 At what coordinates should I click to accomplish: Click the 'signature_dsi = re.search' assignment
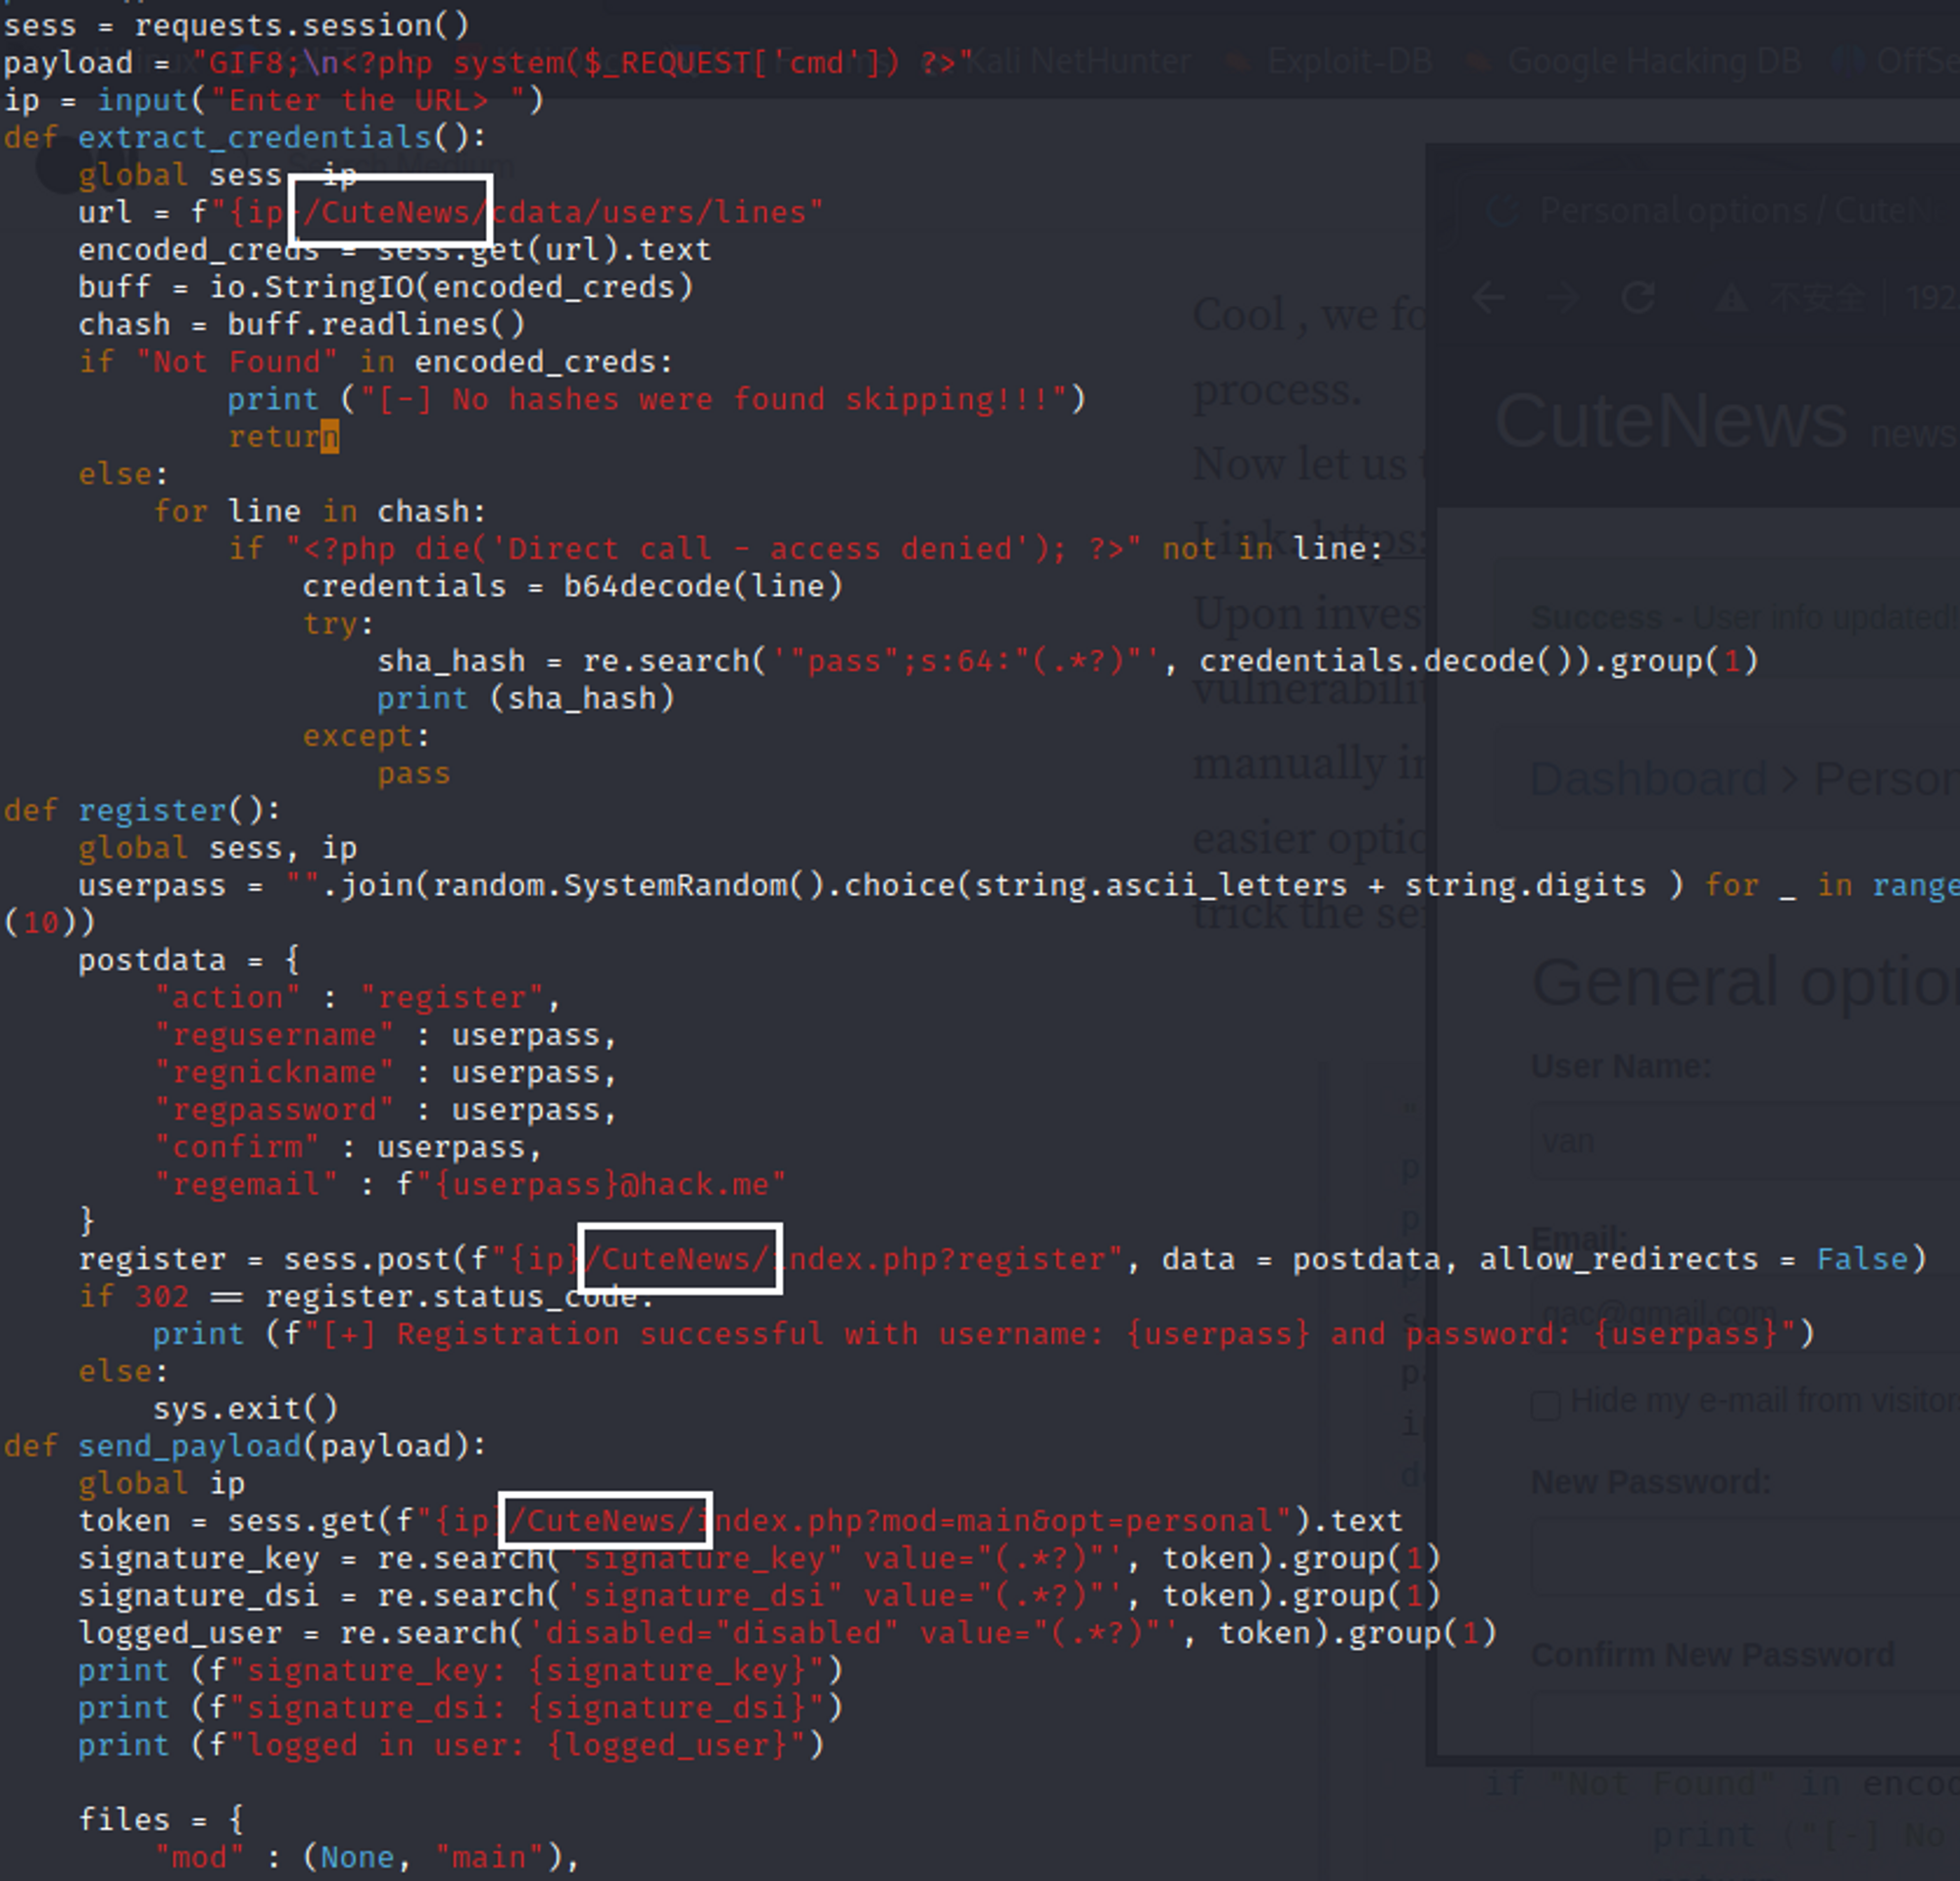pyautogui.click(x=760, y=1597)
